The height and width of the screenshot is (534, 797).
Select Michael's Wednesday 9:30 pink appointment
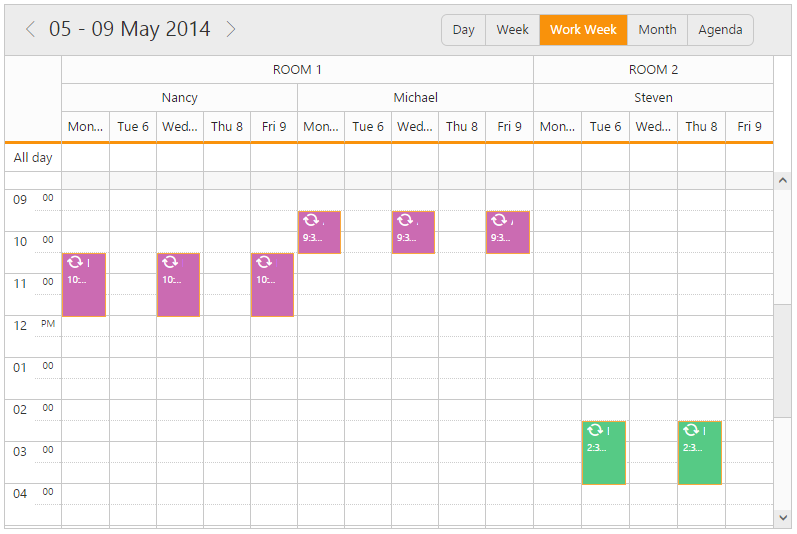pos(413,238)
